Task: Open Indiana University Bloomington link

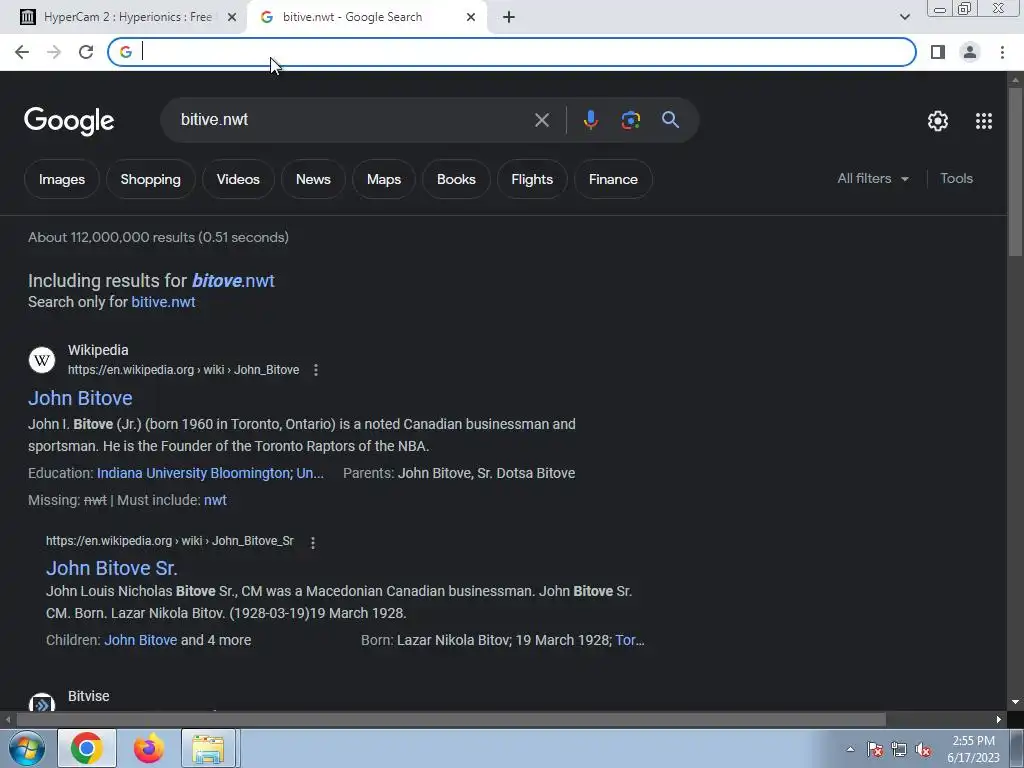Action: [193, 473]
